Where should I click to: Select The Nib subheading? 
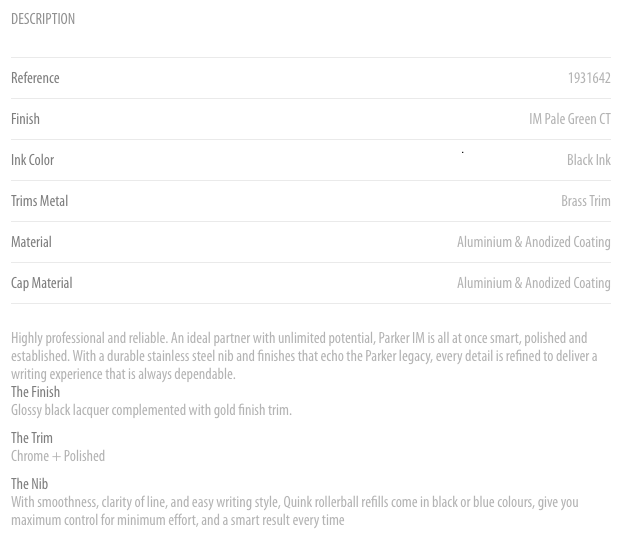click(x=29, y=484)
